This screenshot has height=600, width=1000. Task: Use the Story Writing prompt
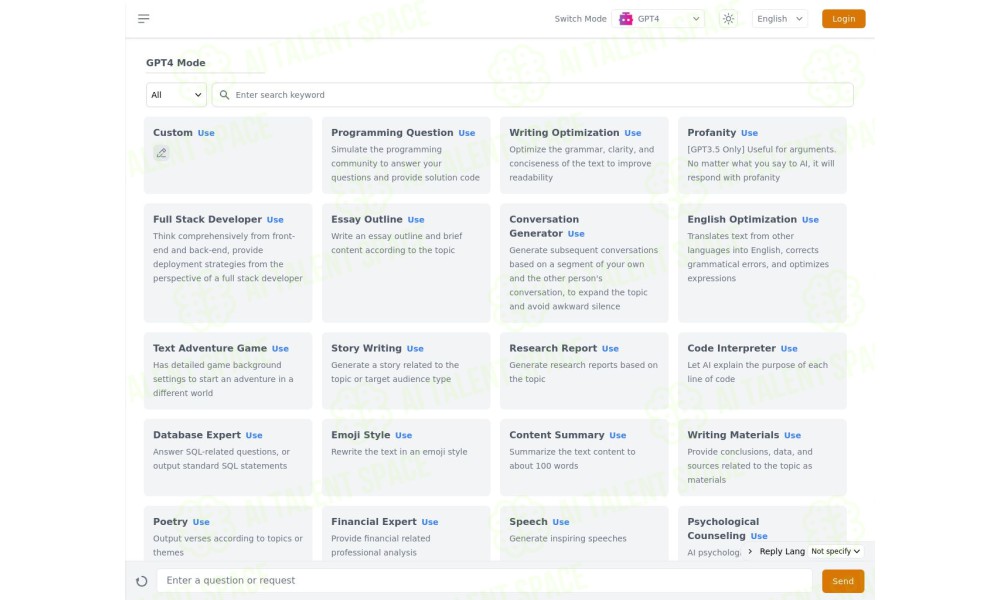(x=415, y=348)
